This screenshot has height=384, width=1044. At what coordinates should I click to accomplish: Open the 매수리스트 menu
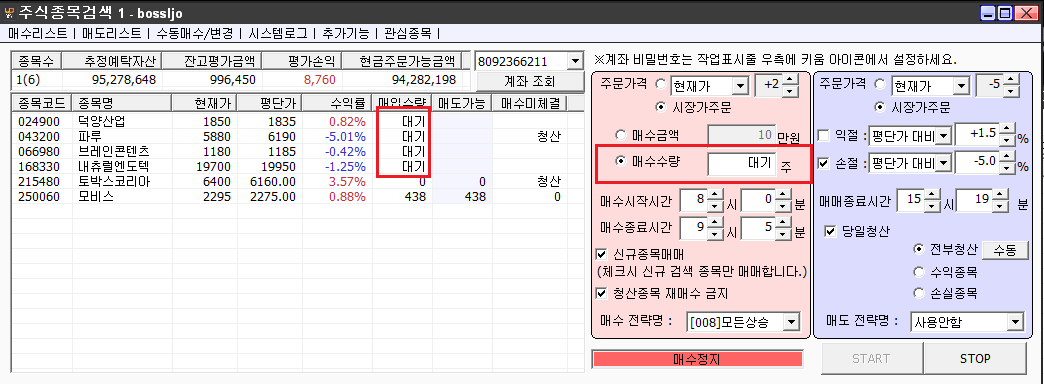[x=37, y=33]
